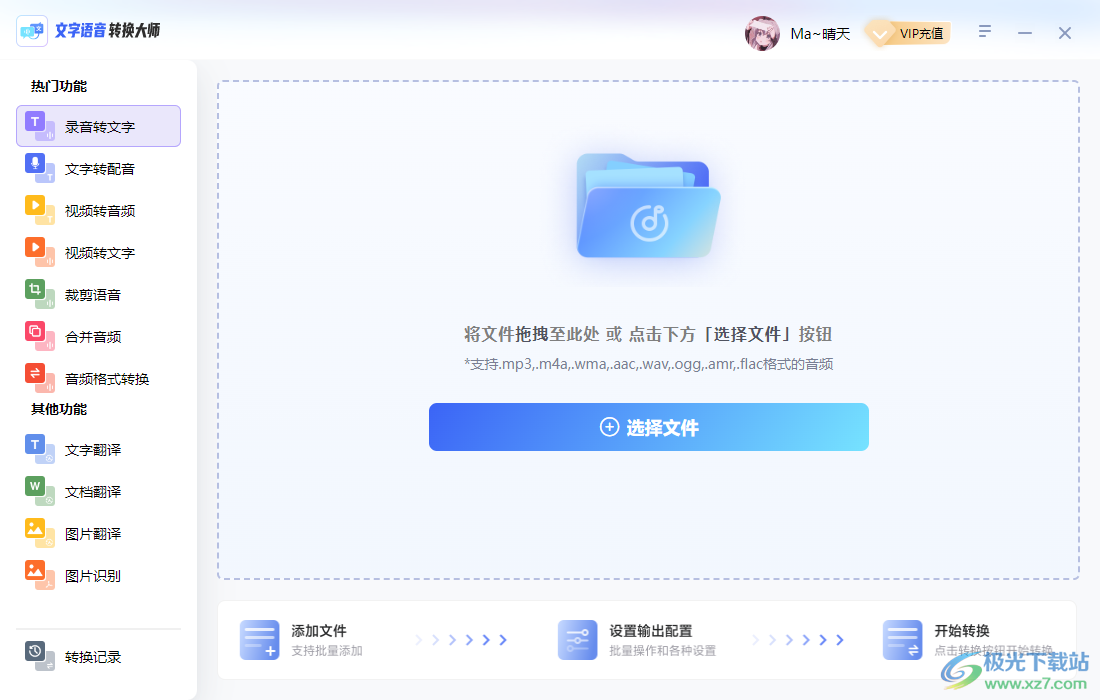Screen dimensions: 1100x700
Task: Click the 选择文件 select file button
Action: 649,427
